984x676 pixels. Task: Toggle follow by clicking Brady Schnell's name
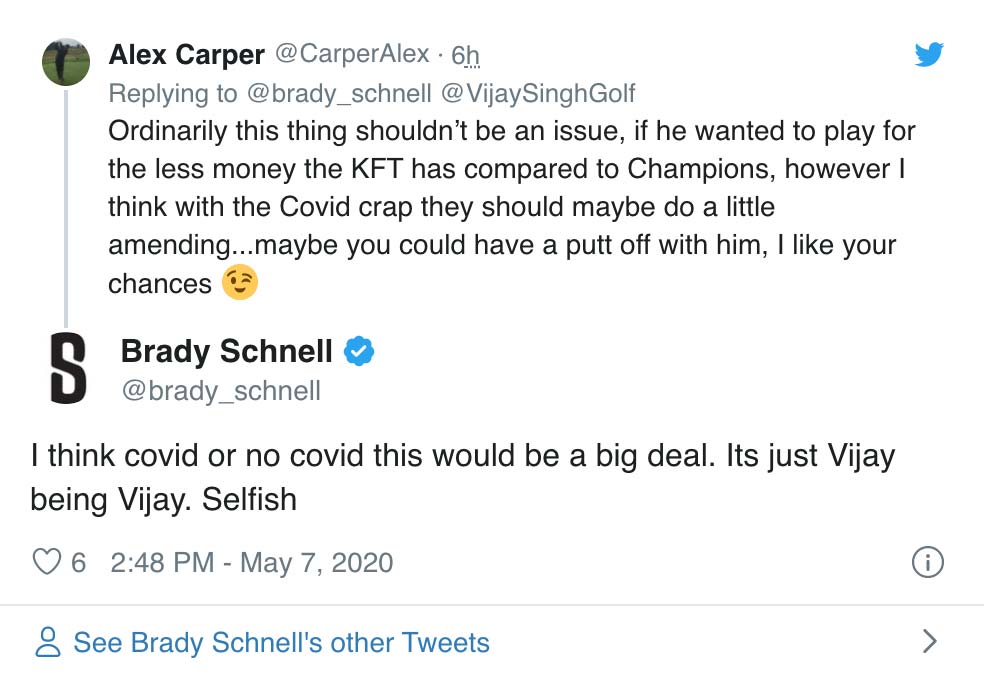[x=227, y=351]
